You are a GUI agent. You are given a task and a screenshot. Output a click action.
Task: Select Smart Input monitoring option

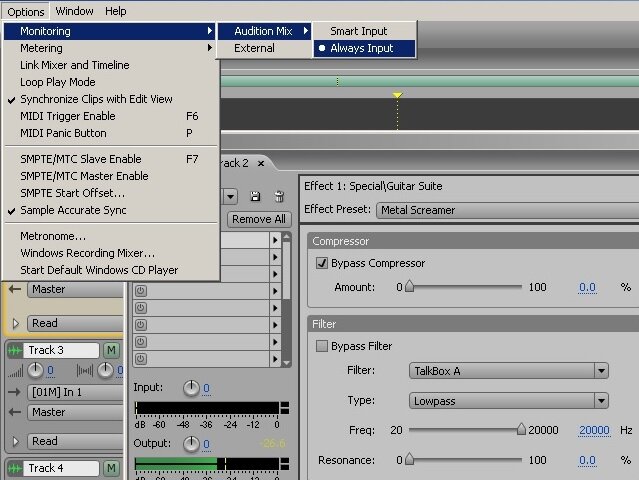tap(365, 31)
